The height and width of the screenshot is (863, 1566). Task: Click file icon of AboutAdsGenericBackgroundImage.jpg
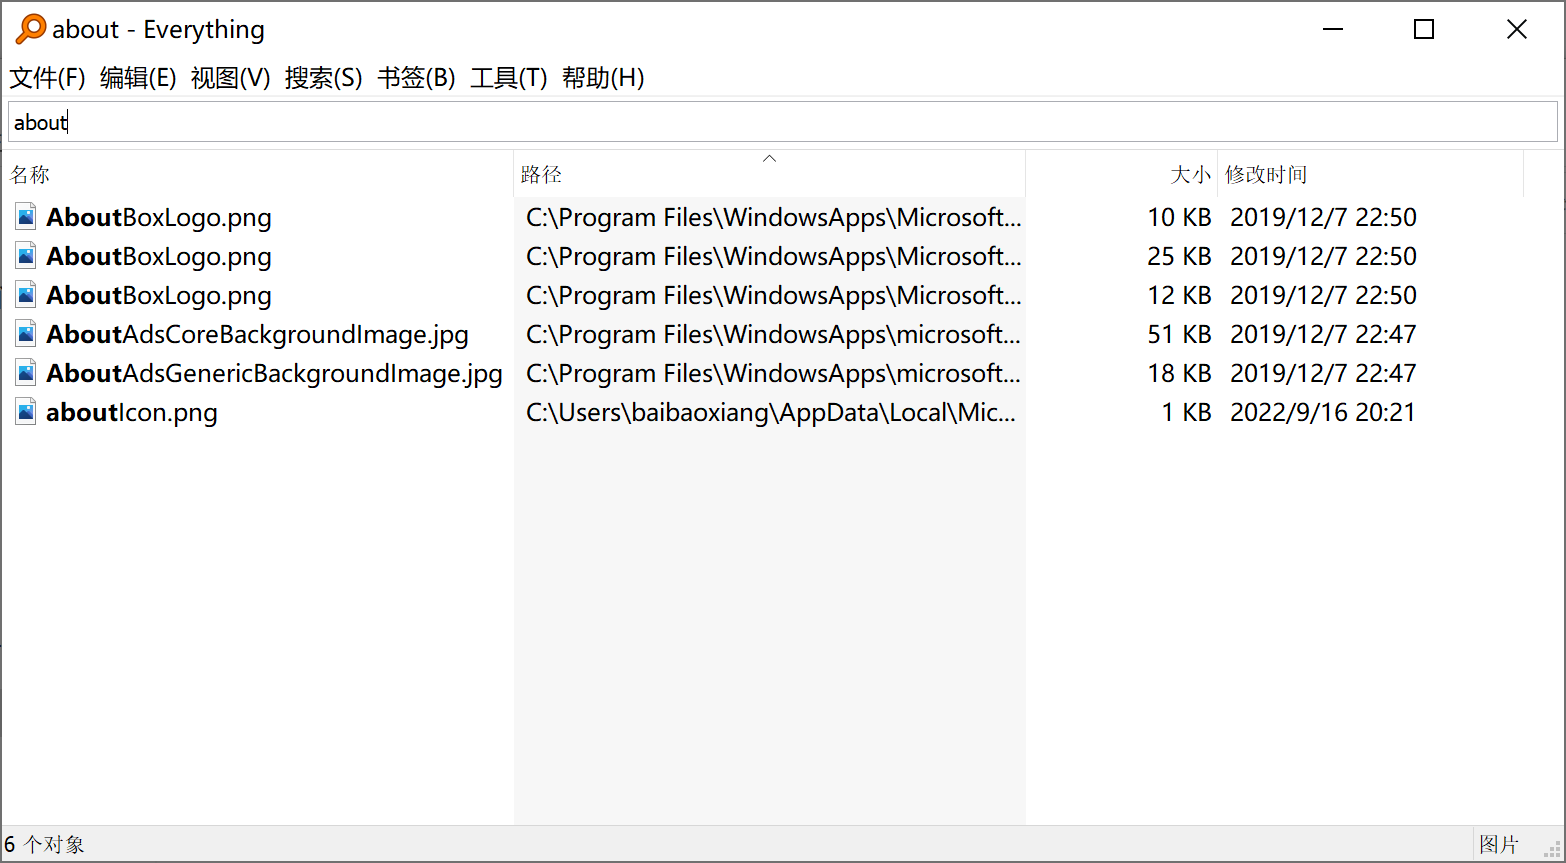coord(27,373)
